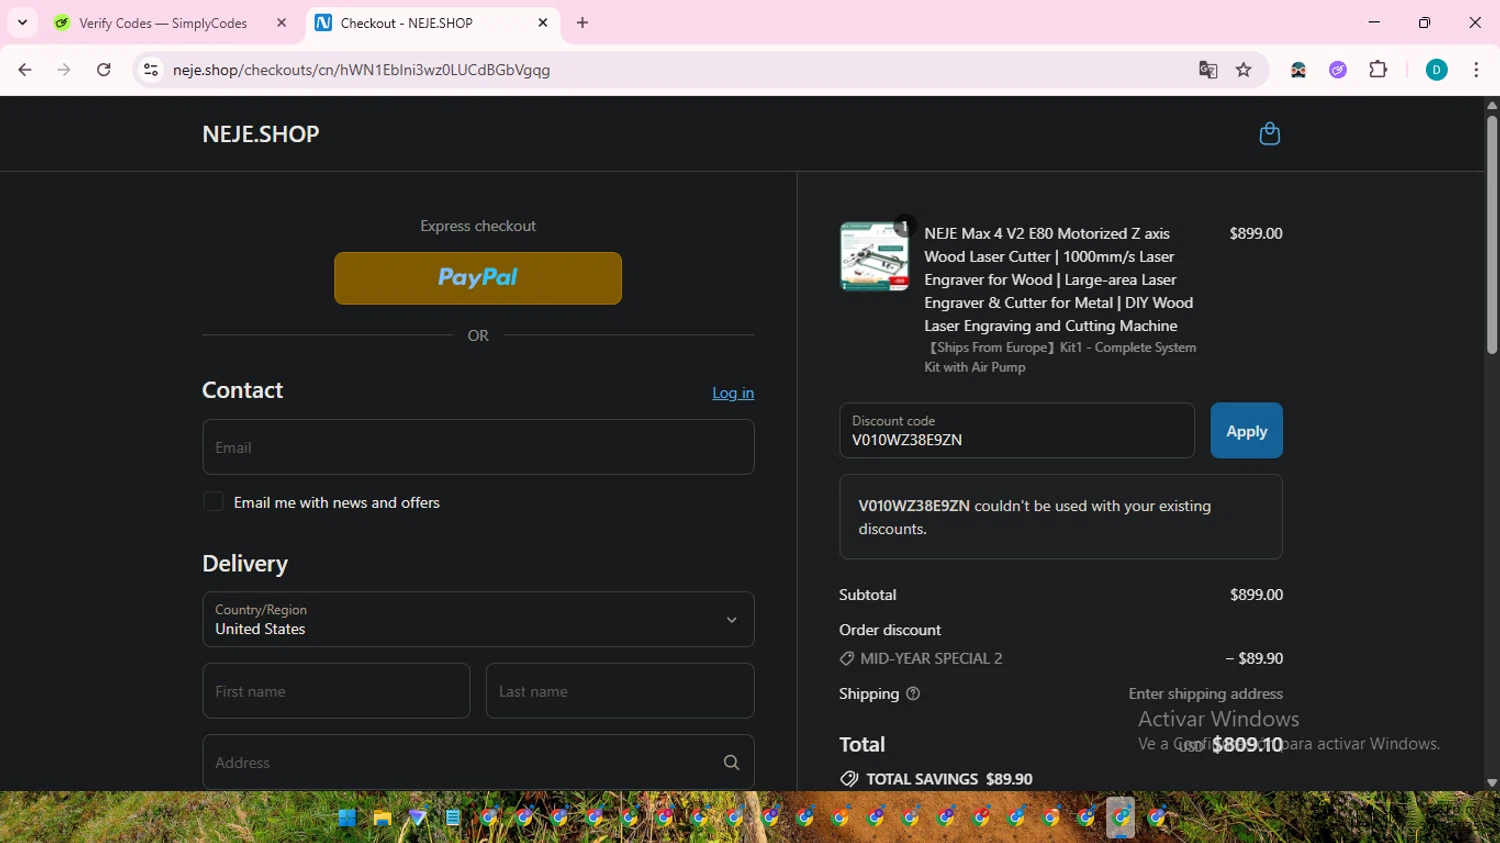Click the Subtotal $899.00 amount
The width and height of the screenshot is (1500, 843).
click(x=1256, y=595)
